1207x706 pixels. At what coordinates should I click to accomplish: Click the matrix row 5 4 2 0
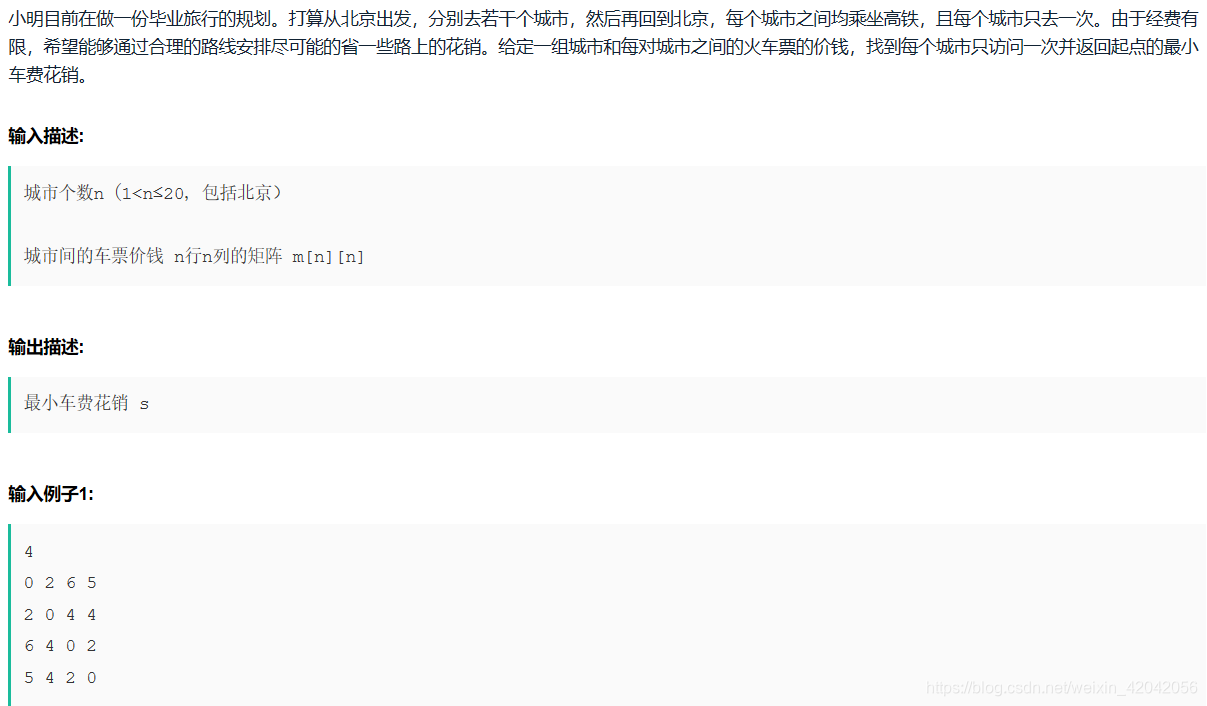tap(60, 678)
